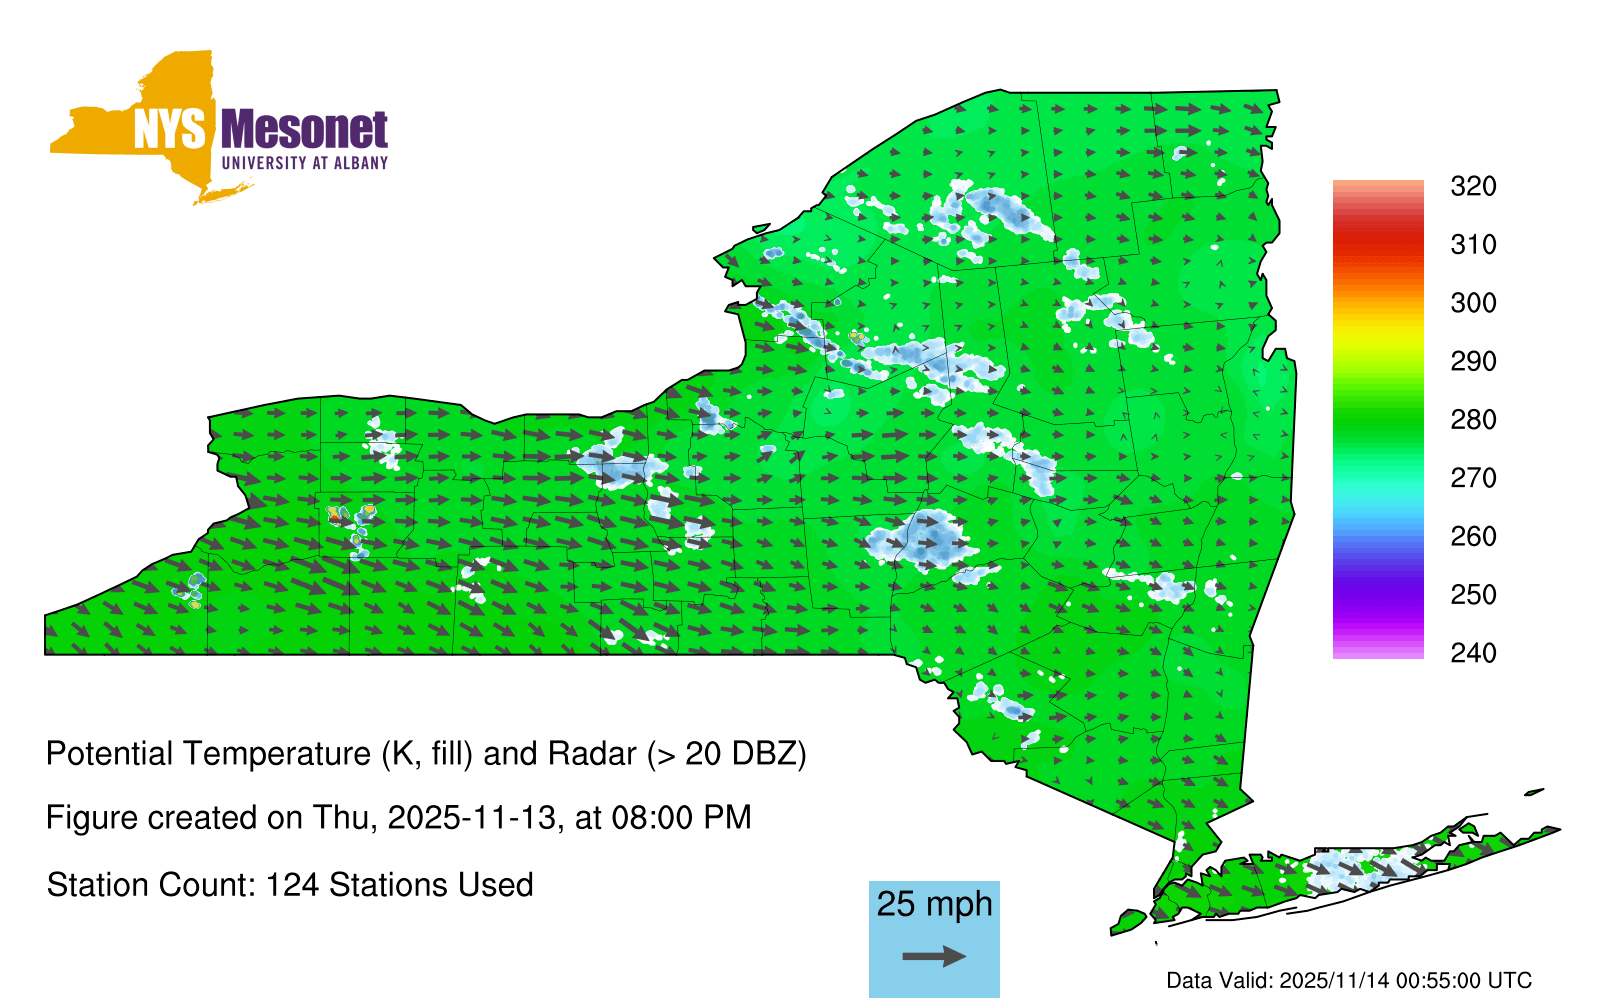Screen dimensions: 1600x1000
Task: Click the 280 legend value
Action: pos(1472,420)
